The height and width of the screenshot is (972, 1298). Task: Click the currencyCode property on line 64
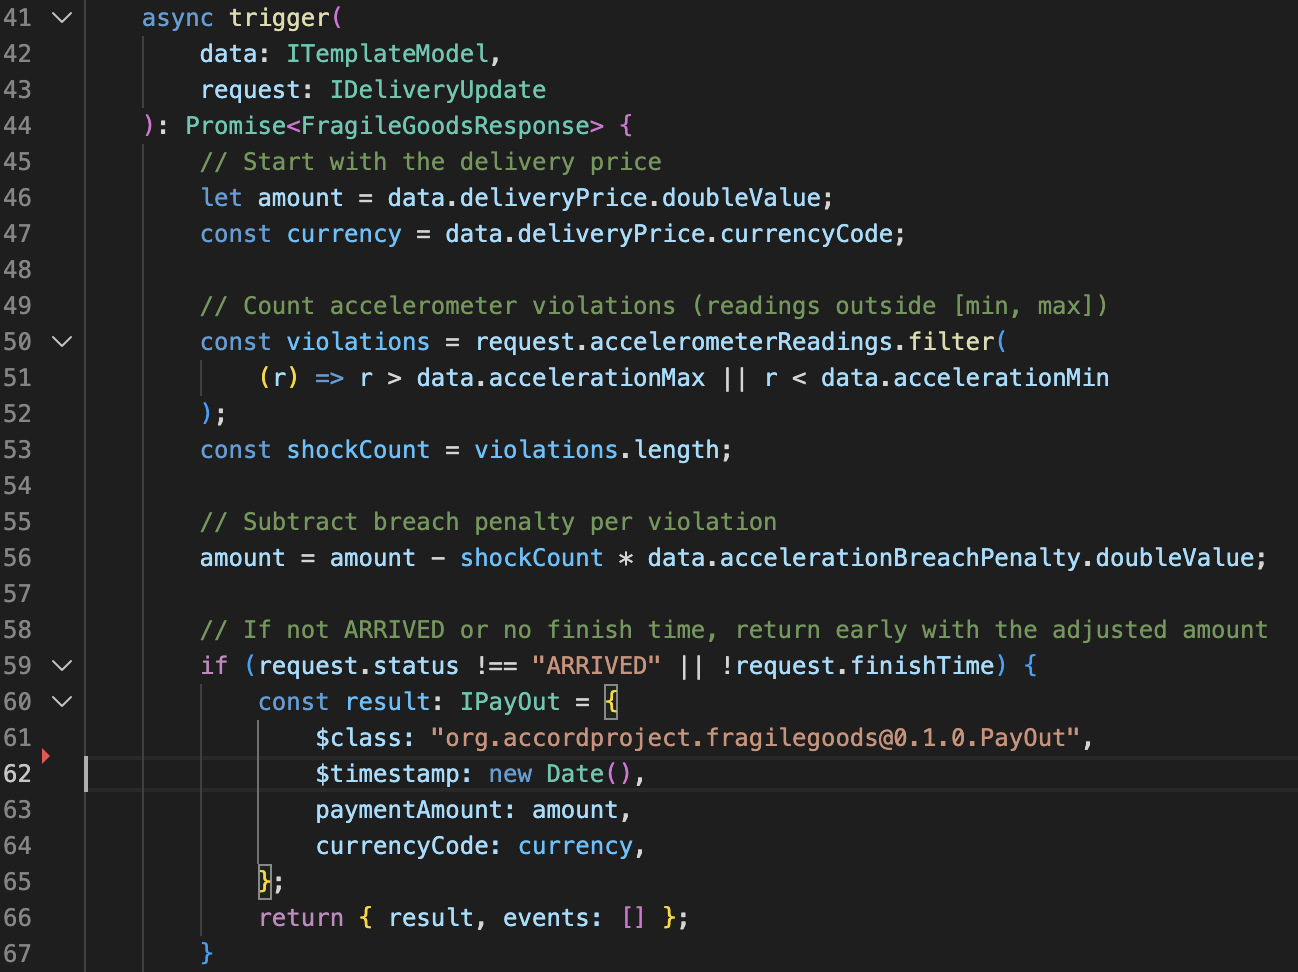tap(401, 845)
